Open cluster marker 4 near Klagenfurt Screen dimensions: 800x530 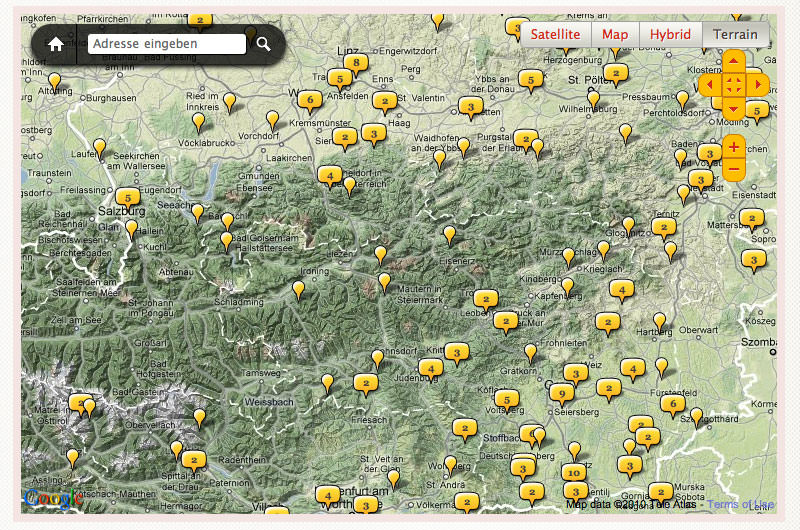(x=328, y=496)
